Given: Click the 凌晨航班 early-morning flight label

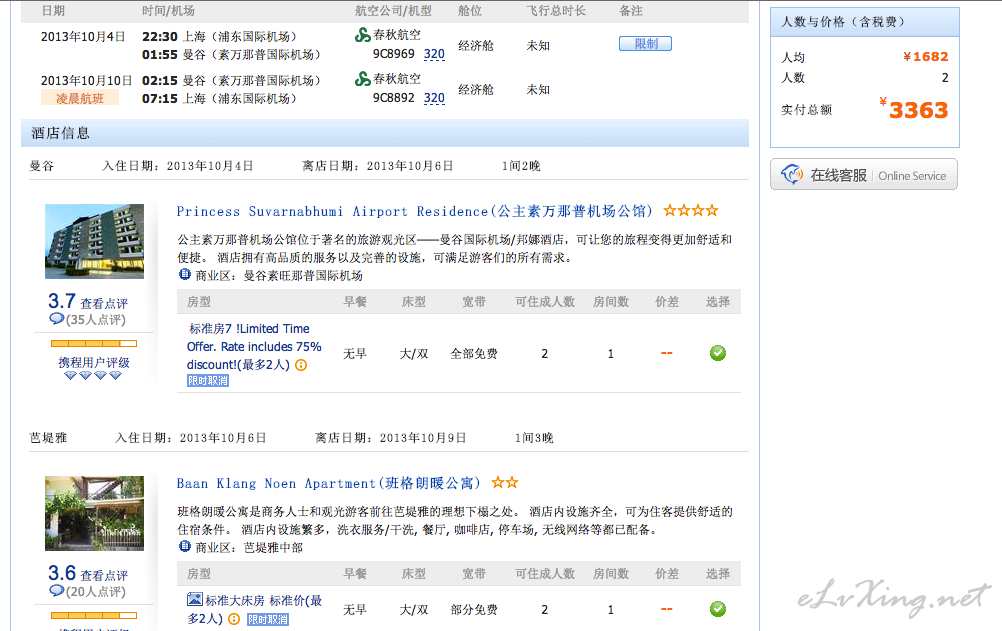Looking at the screenshot, I should click(x=80, y=98).
